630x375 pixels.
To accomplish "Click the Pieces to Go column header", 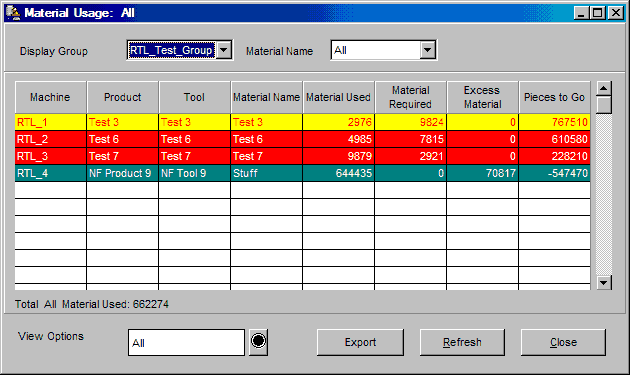I will pos(554,97).
